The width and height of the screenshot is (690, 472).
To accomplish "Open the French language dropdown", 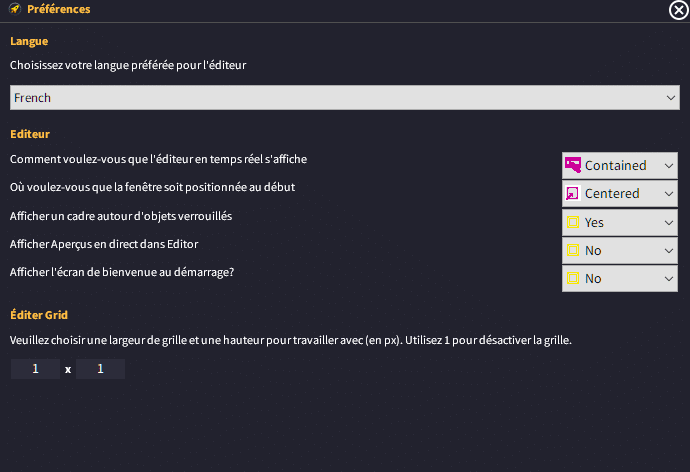I will (x=345, y=98).
